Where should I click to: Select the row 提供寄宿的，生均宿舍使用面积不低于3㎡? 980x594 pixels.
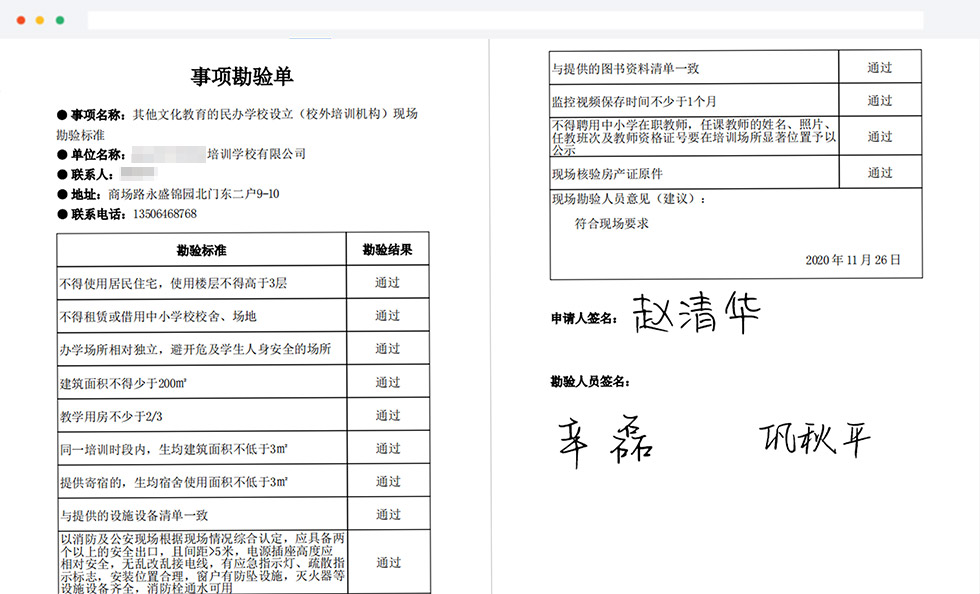201,481
